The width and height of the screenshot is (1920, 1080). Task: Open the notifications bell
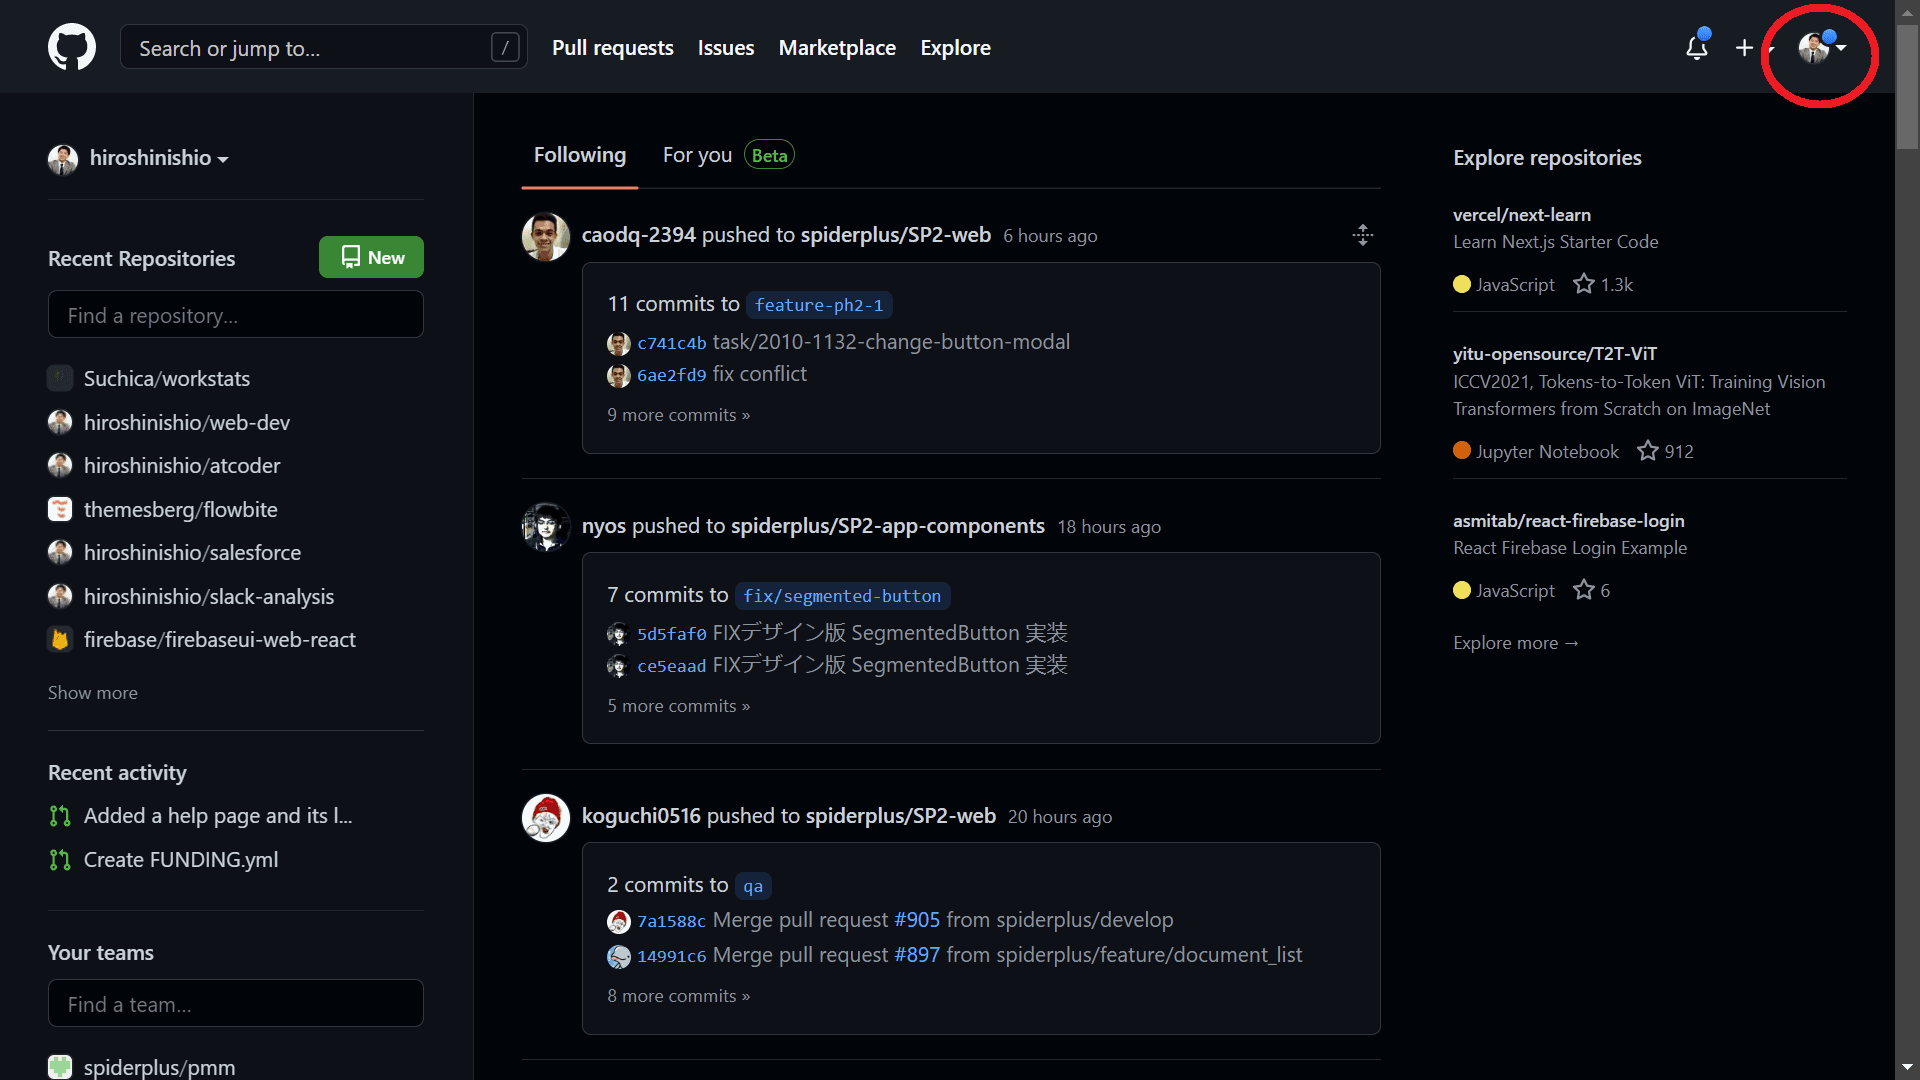point(1697,47)
